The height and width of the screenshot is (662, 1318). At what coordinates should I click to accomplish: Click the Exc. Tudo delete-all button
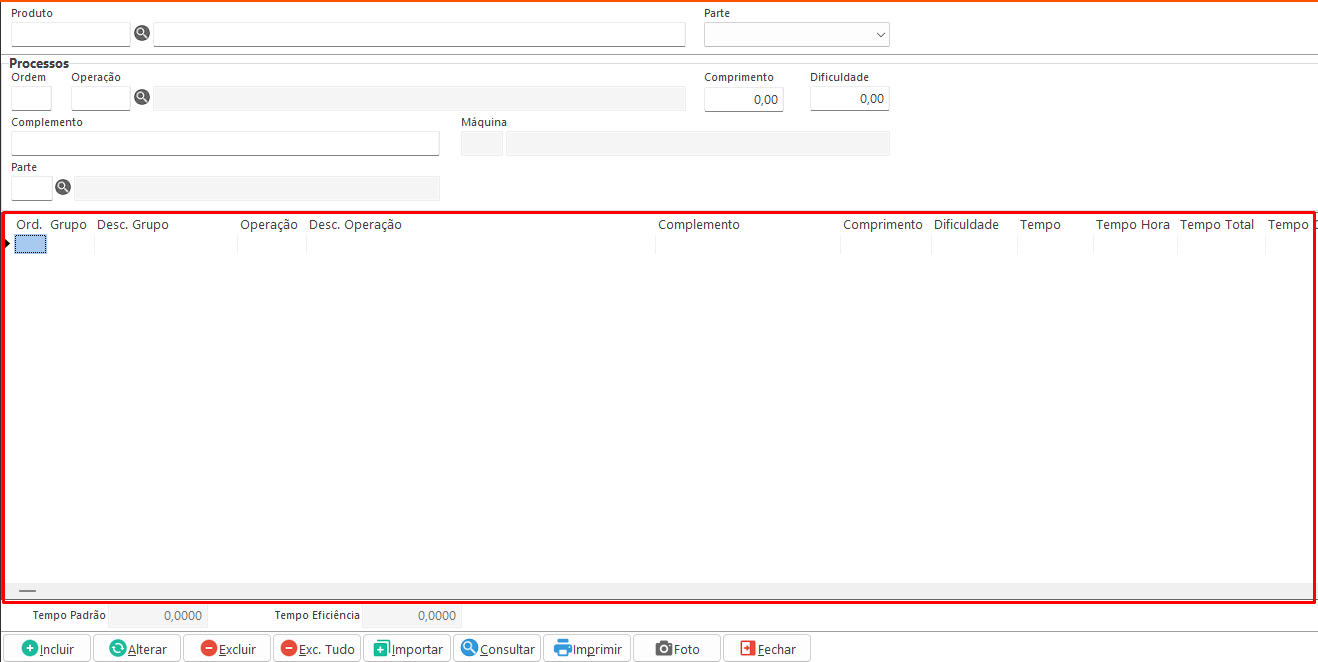point(317,649)
